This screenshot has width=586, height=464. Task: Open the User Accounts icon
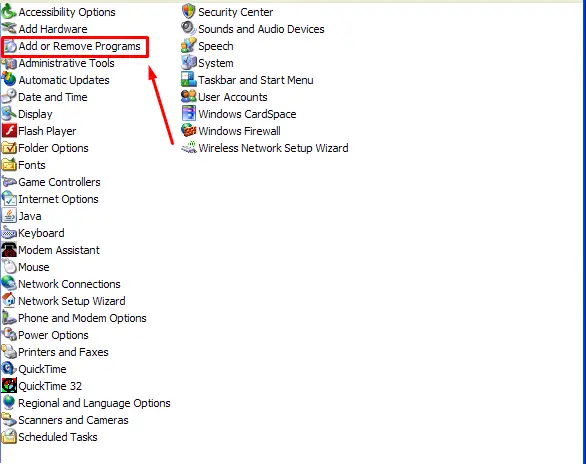tap(189, 97)
